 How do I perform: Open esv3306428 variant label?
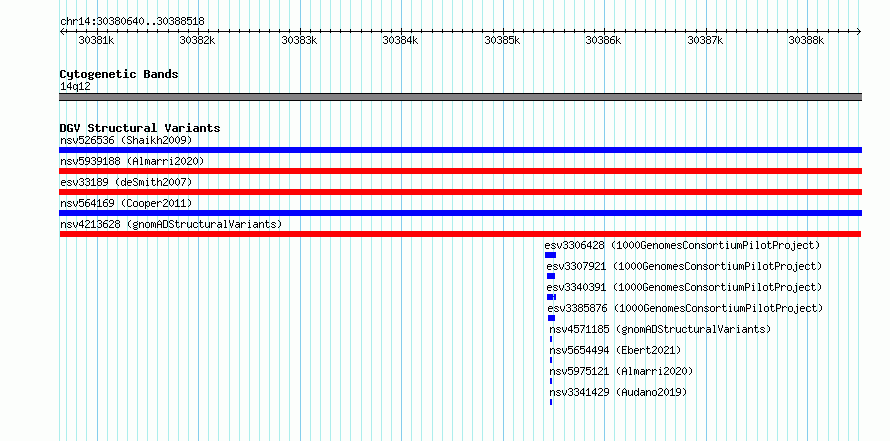[683, 245]
